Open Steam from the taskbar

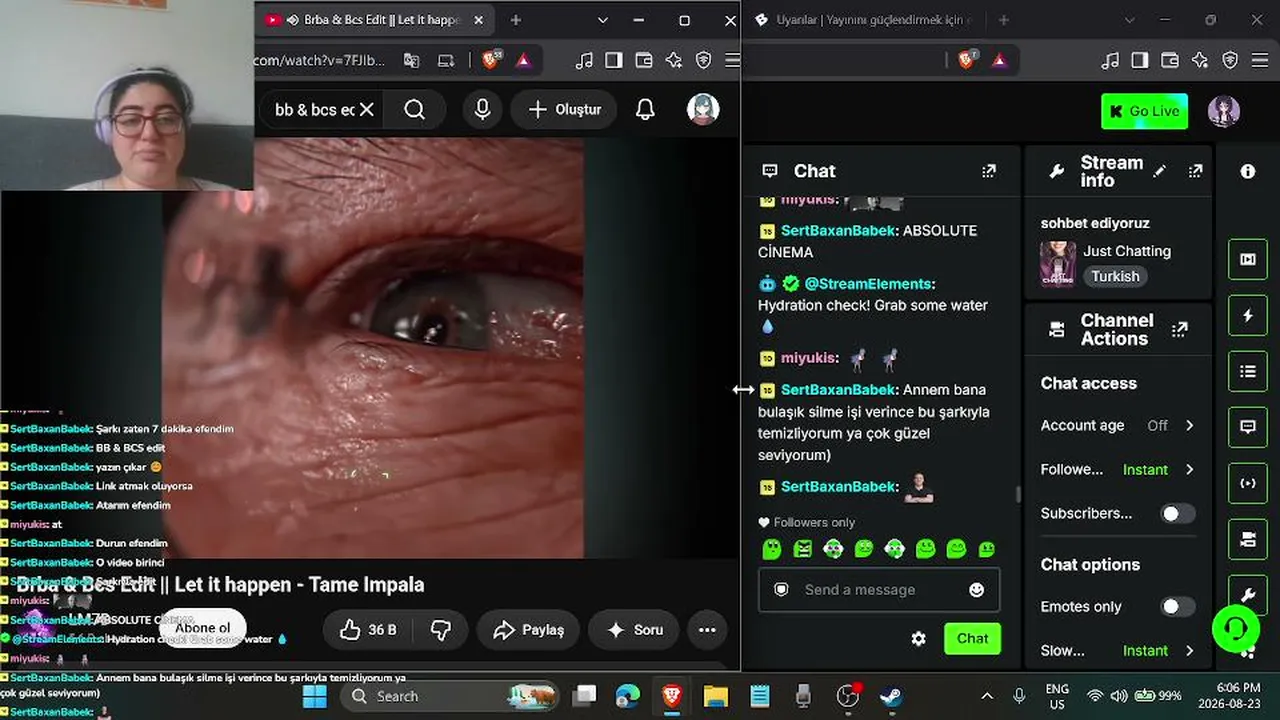(890, 696)
